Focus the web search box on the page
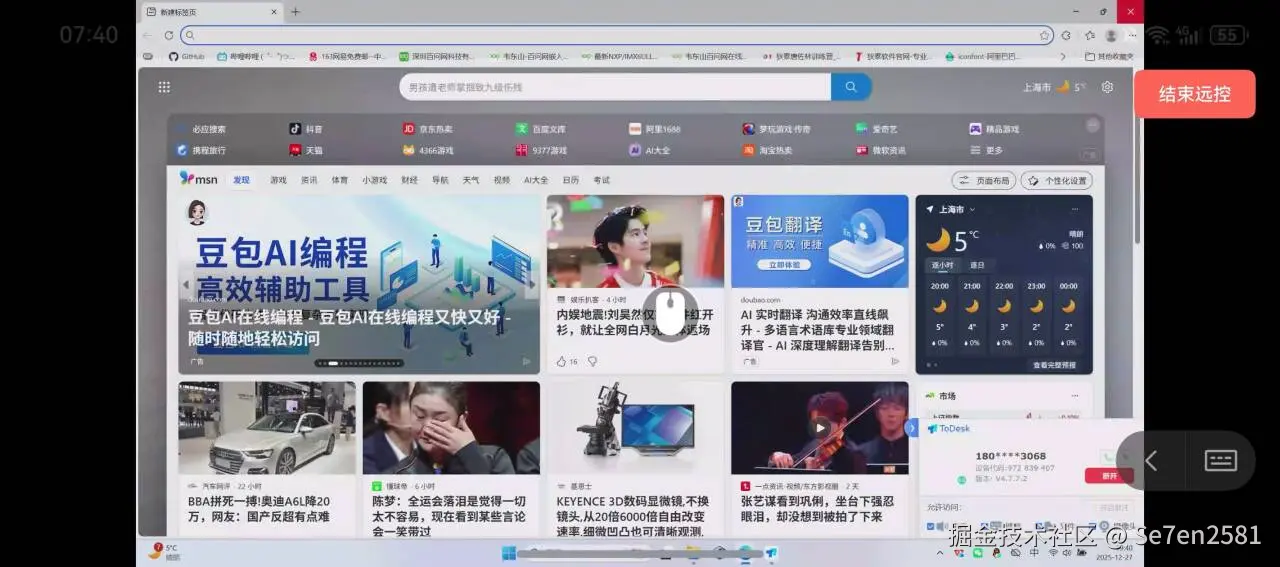The image size is (1280, 567). 615,87
